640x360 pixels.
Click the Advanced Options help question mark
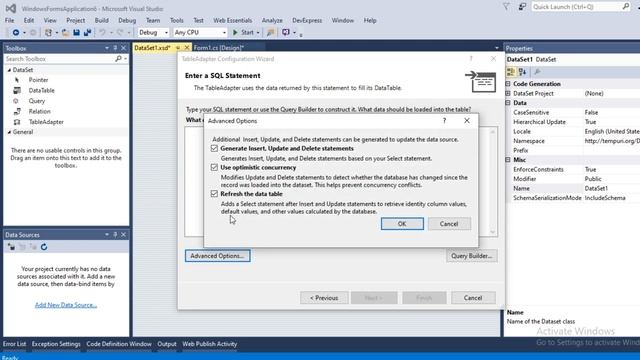pyautogui.click(x=444, y=121)
